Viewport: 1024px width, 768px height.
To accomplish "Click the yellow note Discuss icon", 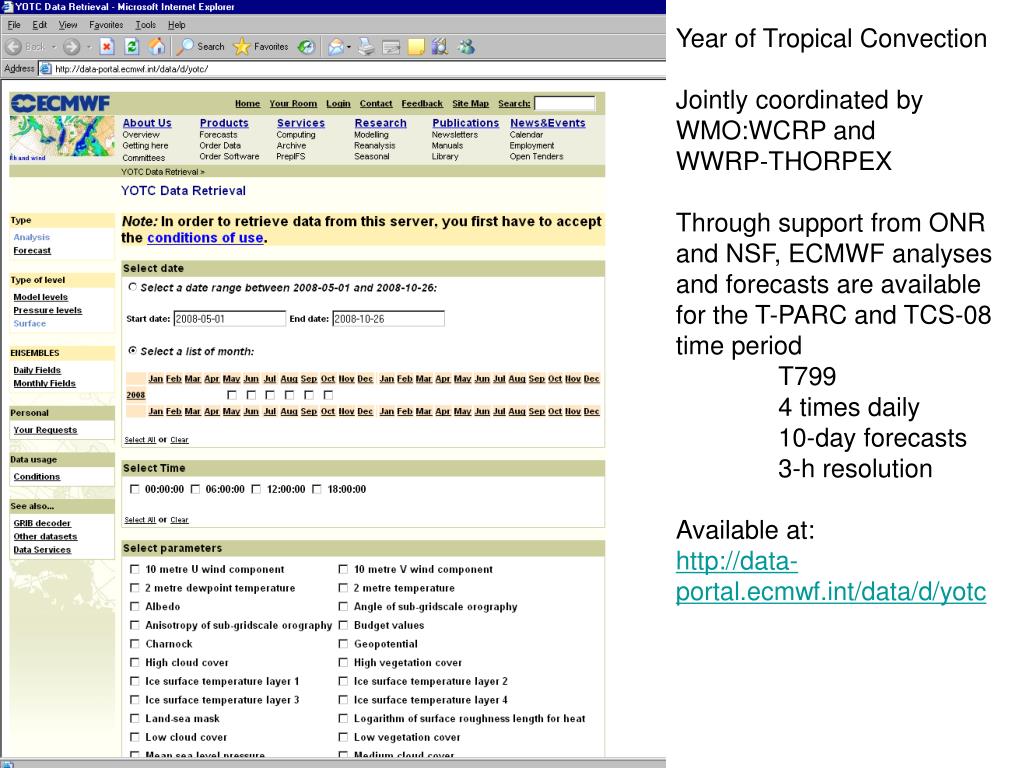I will tap(416, 47).
